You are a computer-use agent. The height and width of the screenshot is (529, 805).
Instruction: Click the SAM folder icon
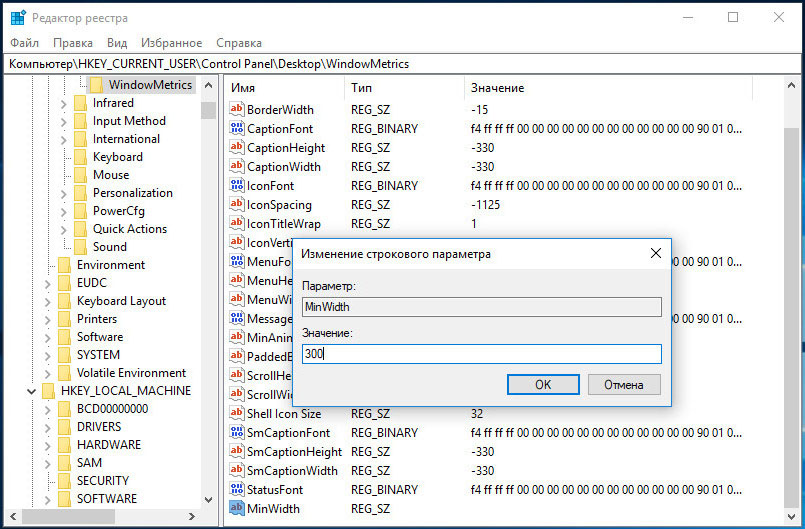coord(64,462)
